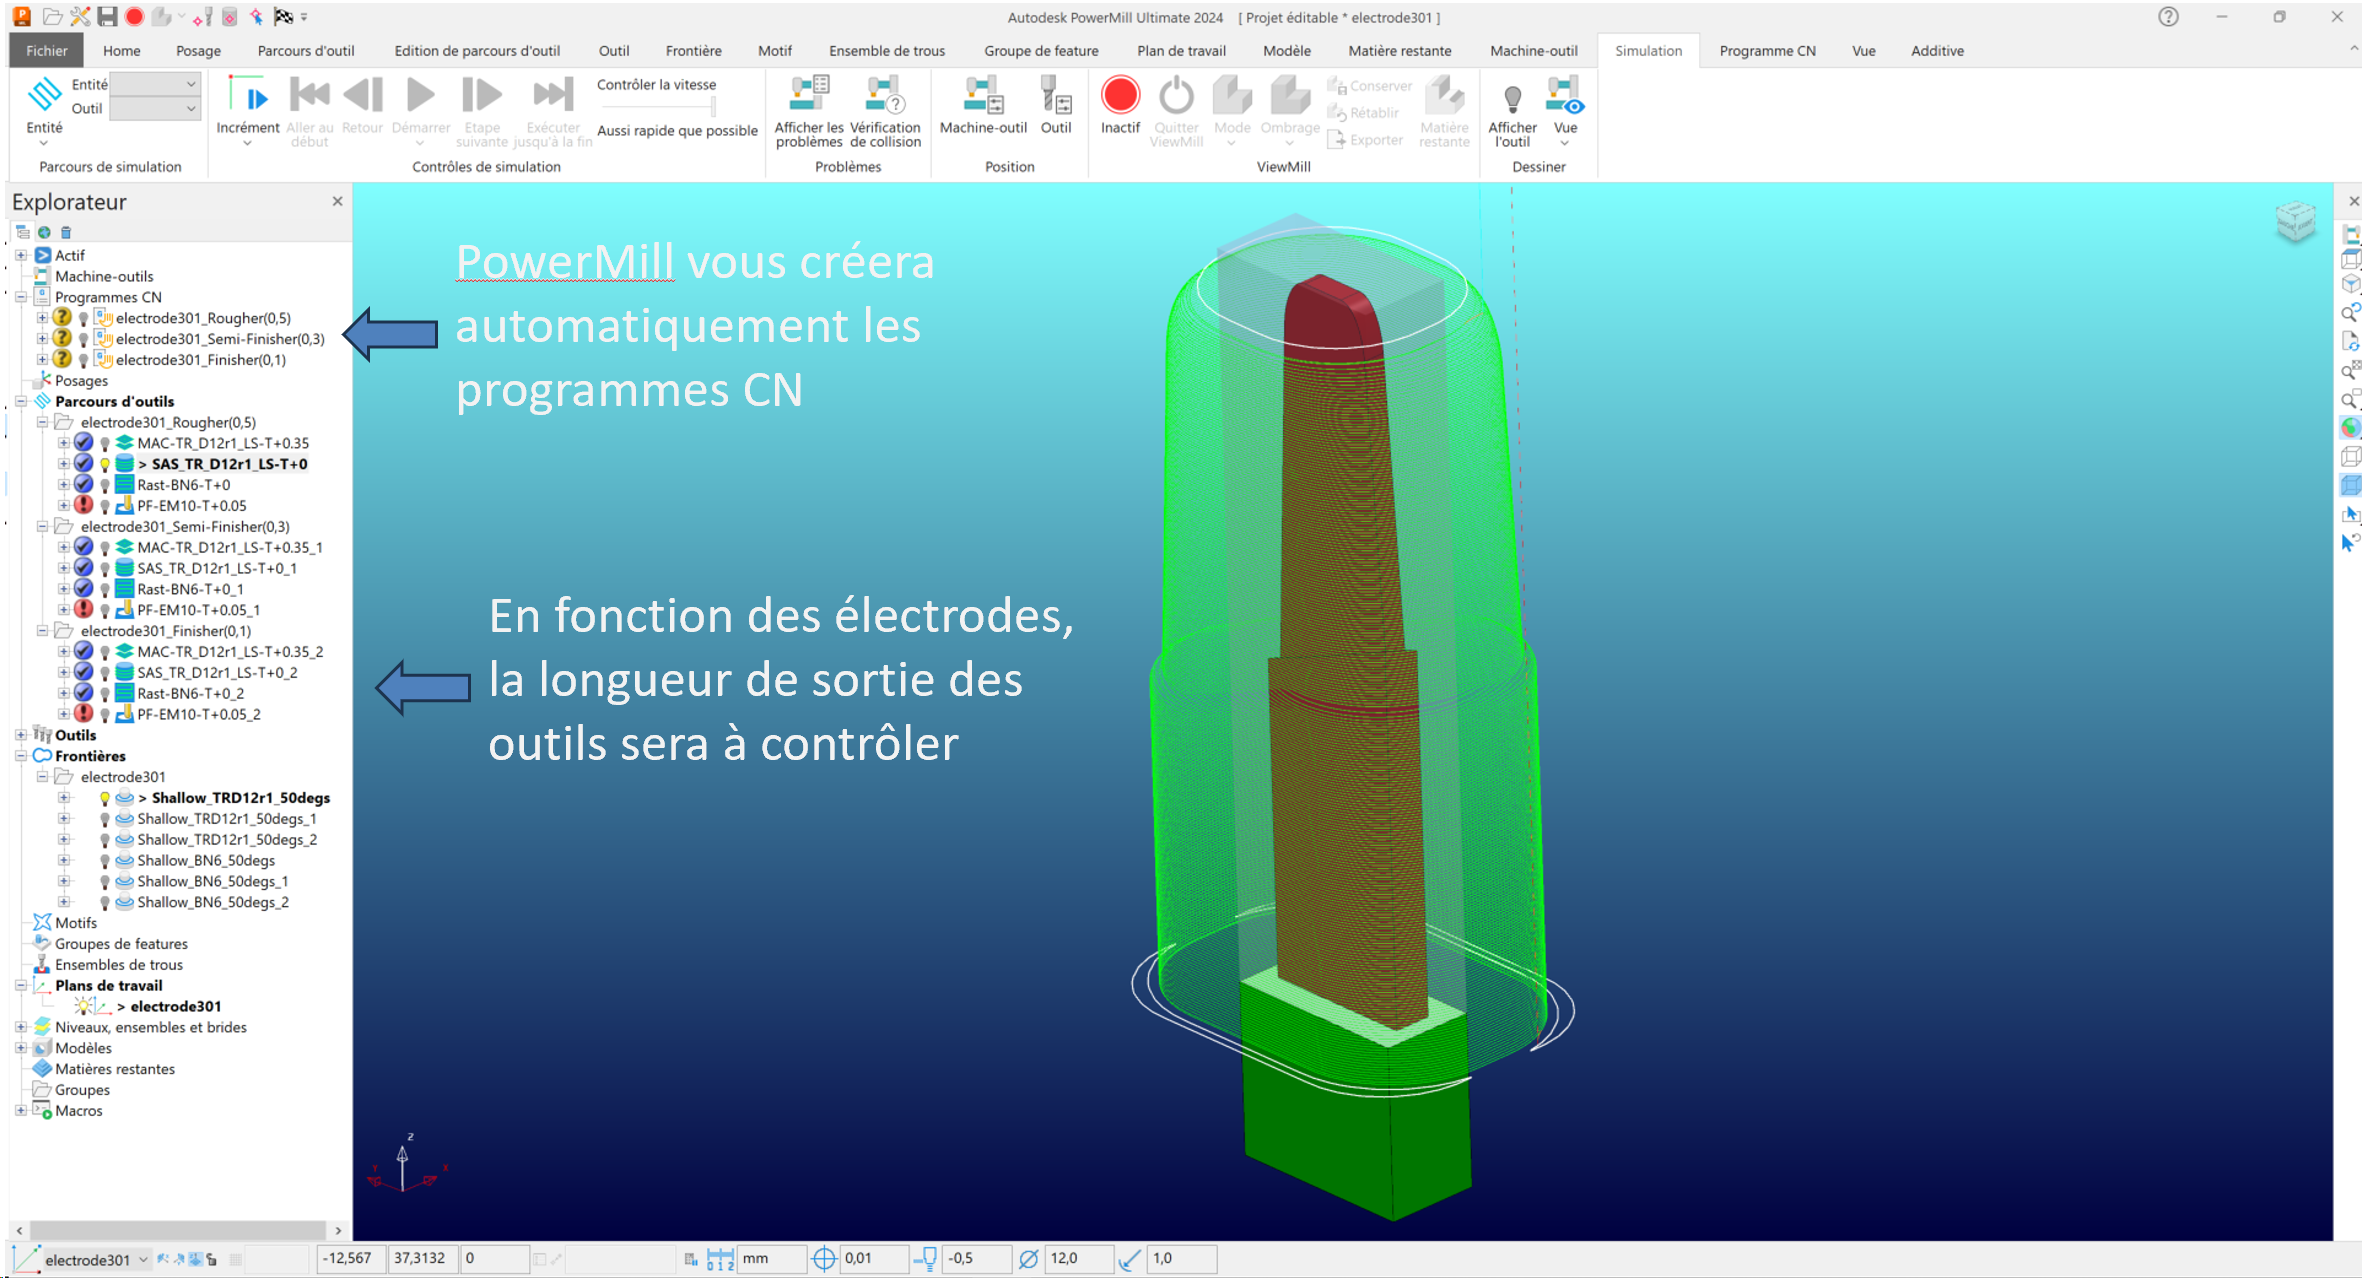This screenshot has width=2362, height=1278.
Task: Open the Outil dropdown list
Action: (154, 108)
